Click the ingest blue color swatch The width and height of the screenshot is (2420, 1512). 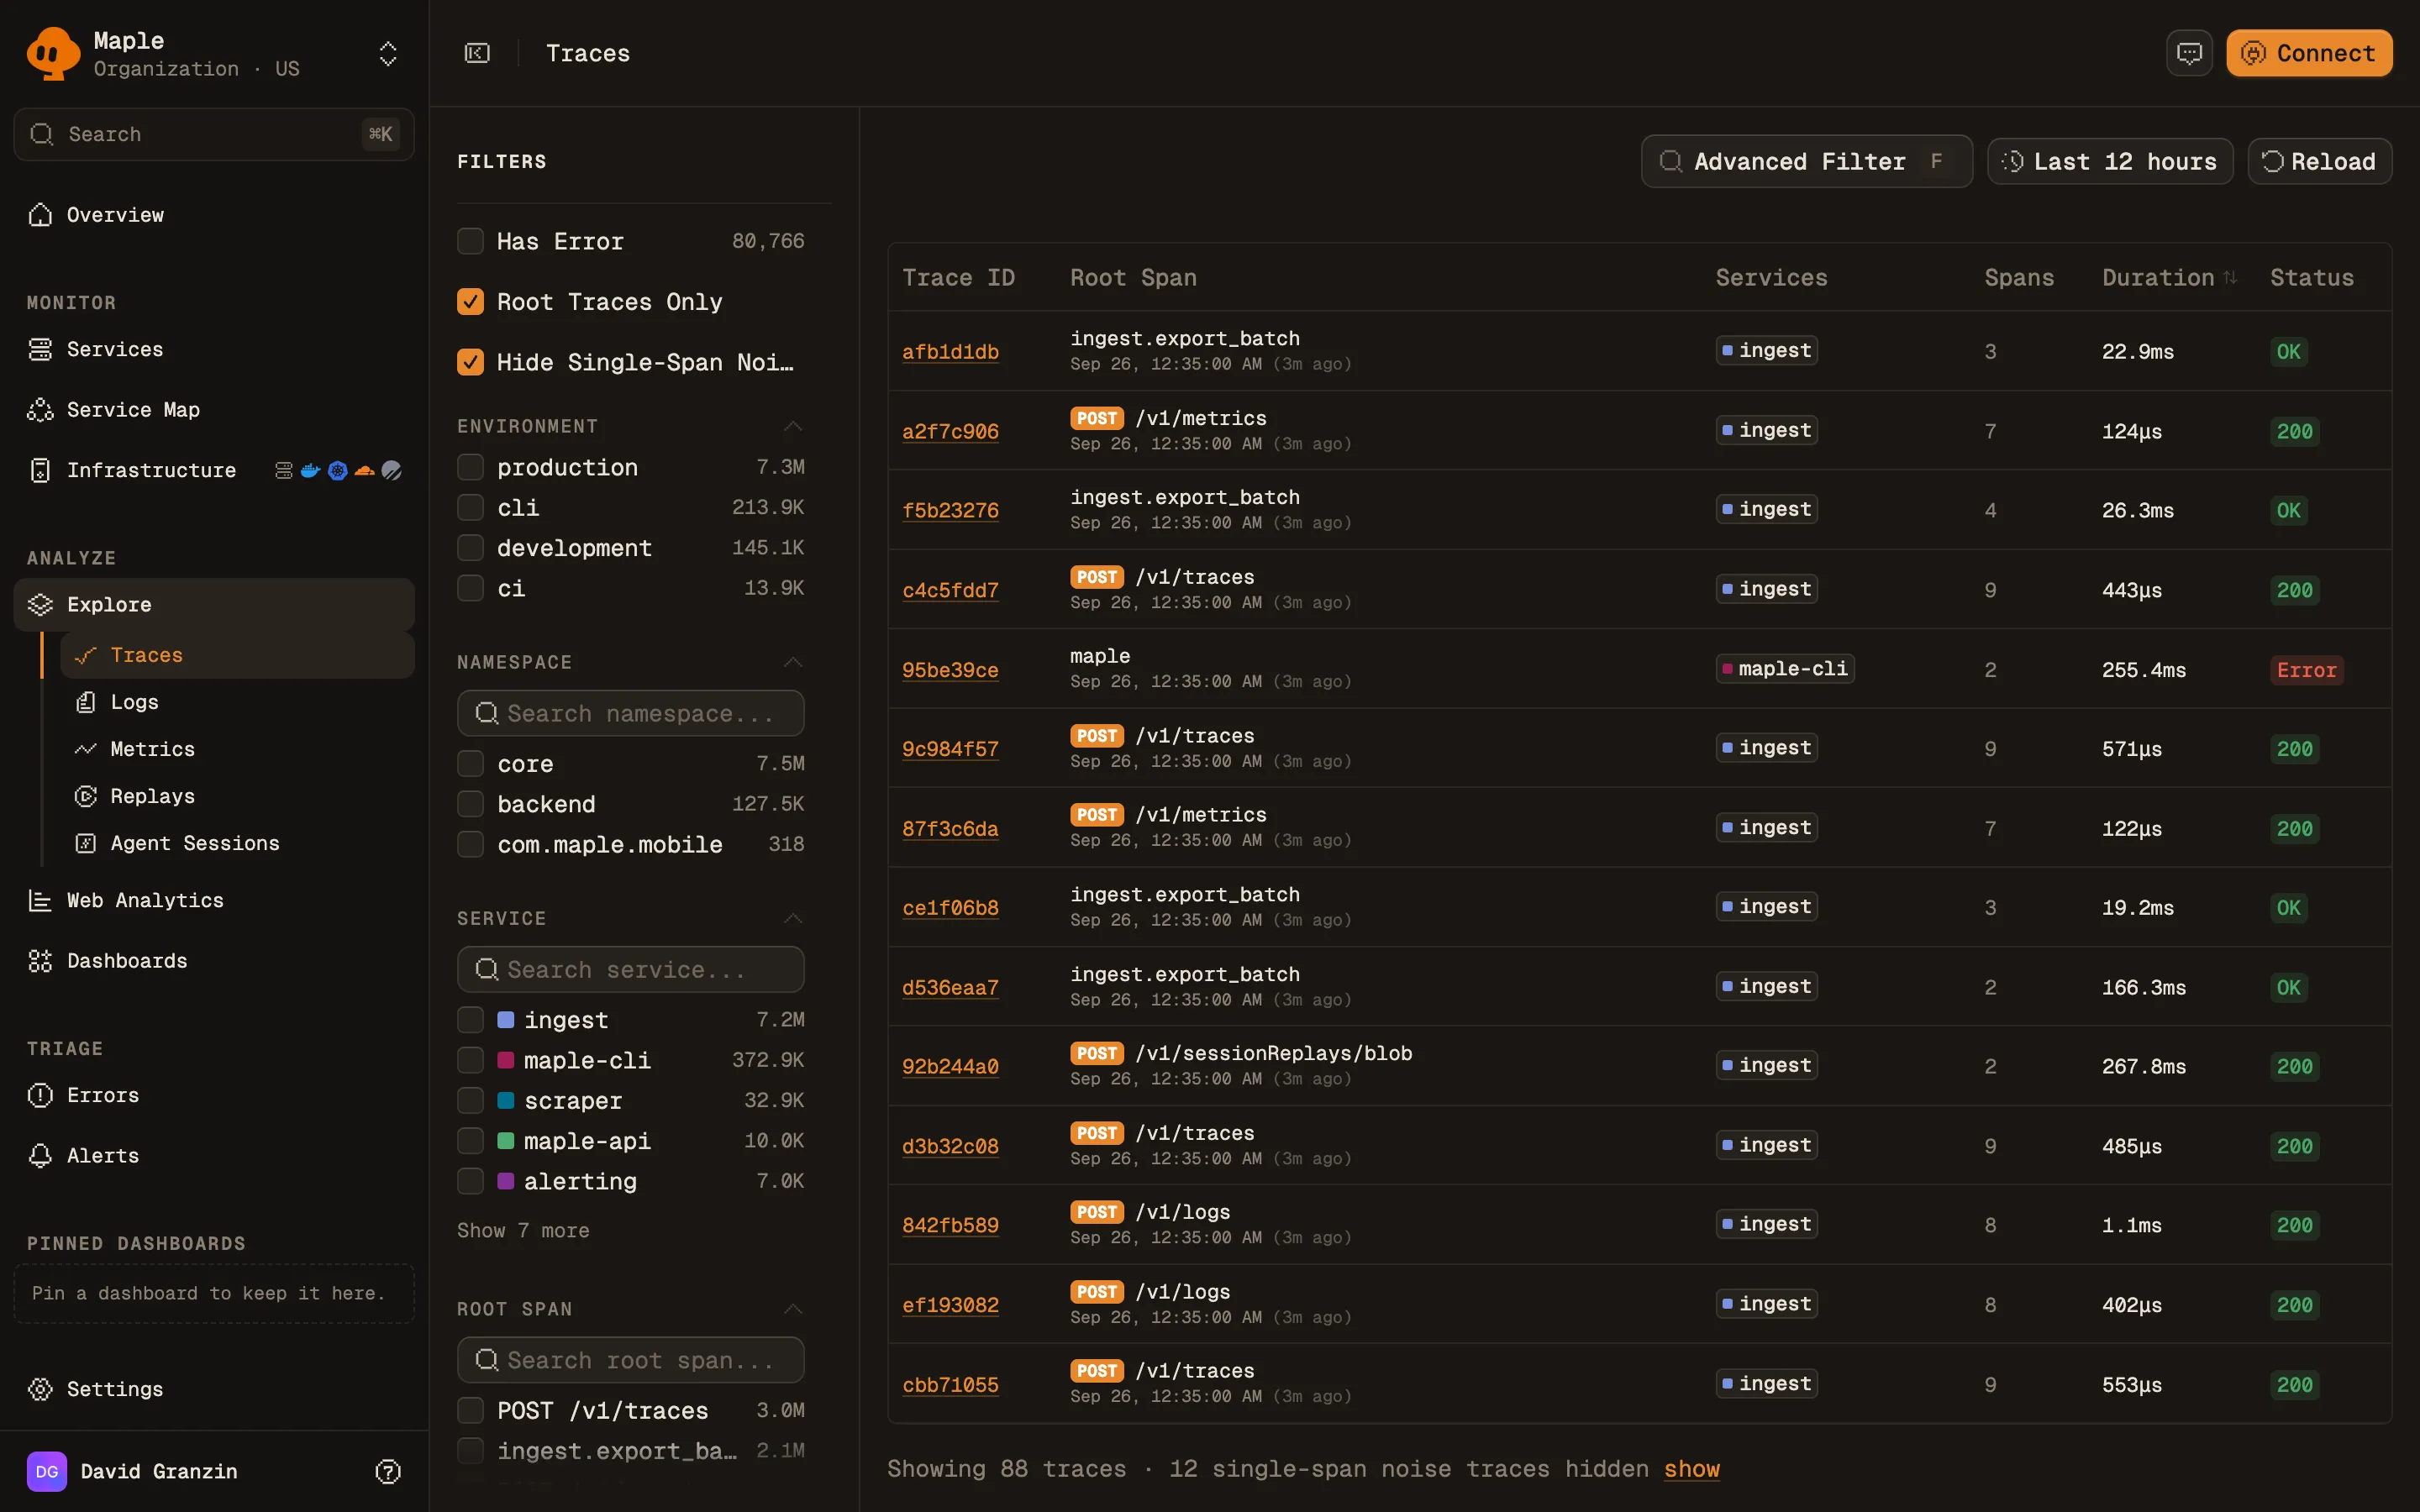coord(506,1020)
